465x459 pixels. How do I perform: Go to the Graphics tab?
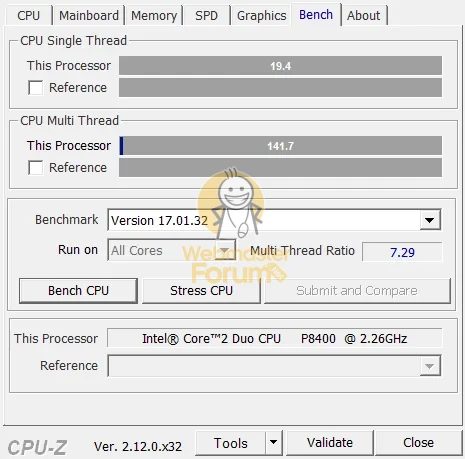(262, 15)
